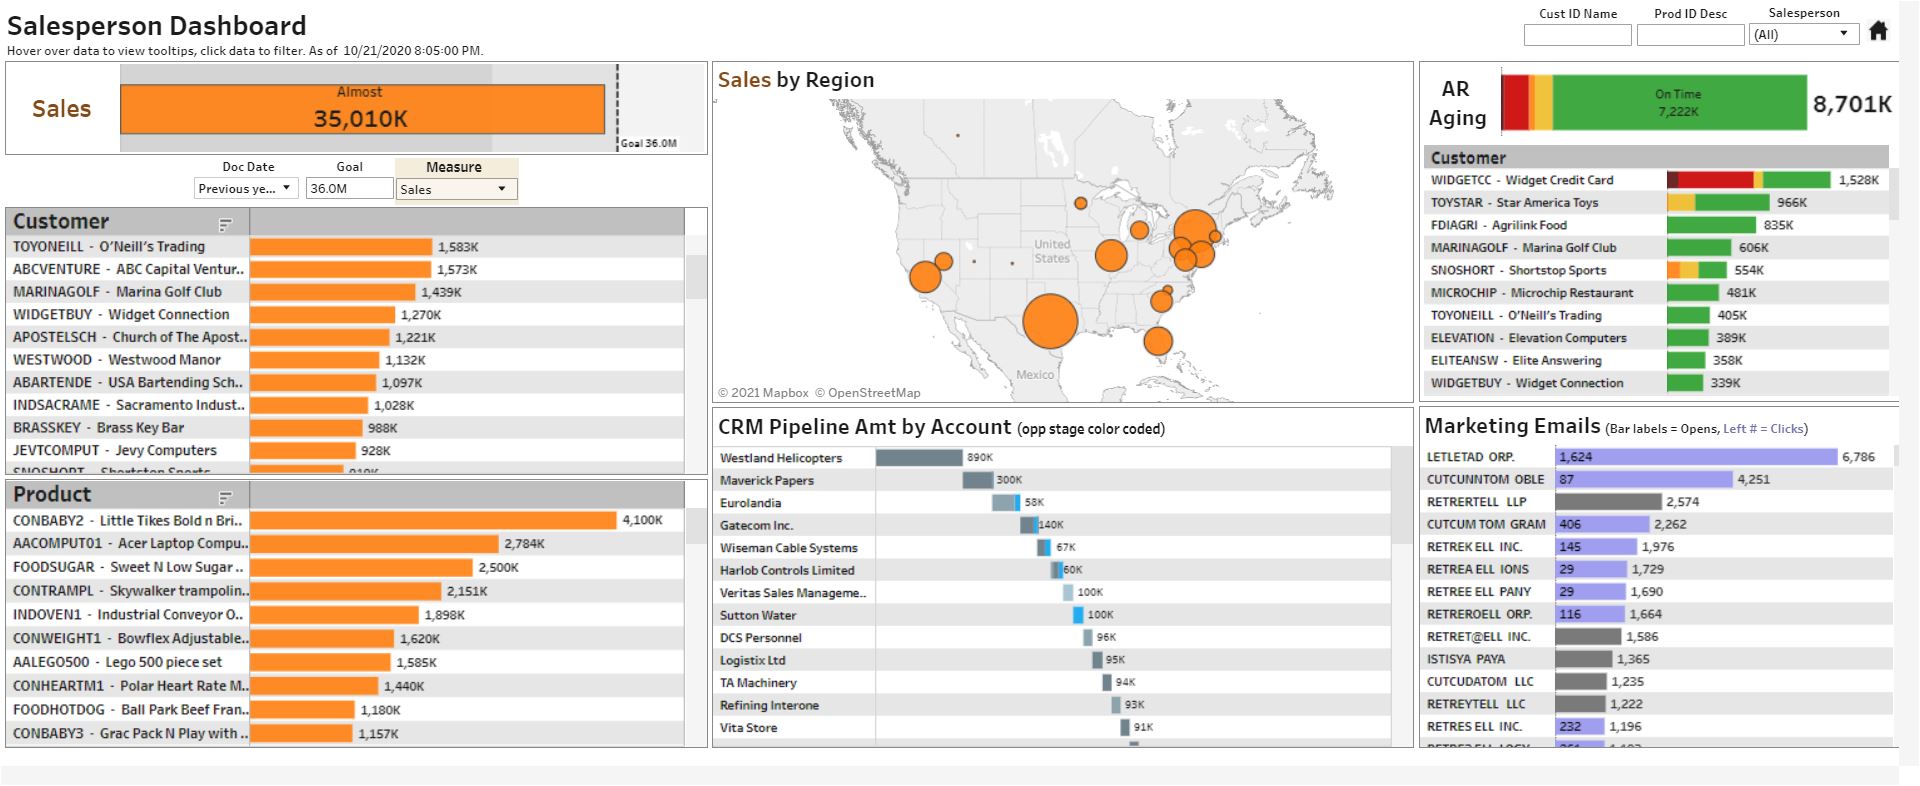Viewport: 1920px width, 786px height.
Task: Click INDOVEN1 Industrial Conveyor row
Action: click(345, 615)
